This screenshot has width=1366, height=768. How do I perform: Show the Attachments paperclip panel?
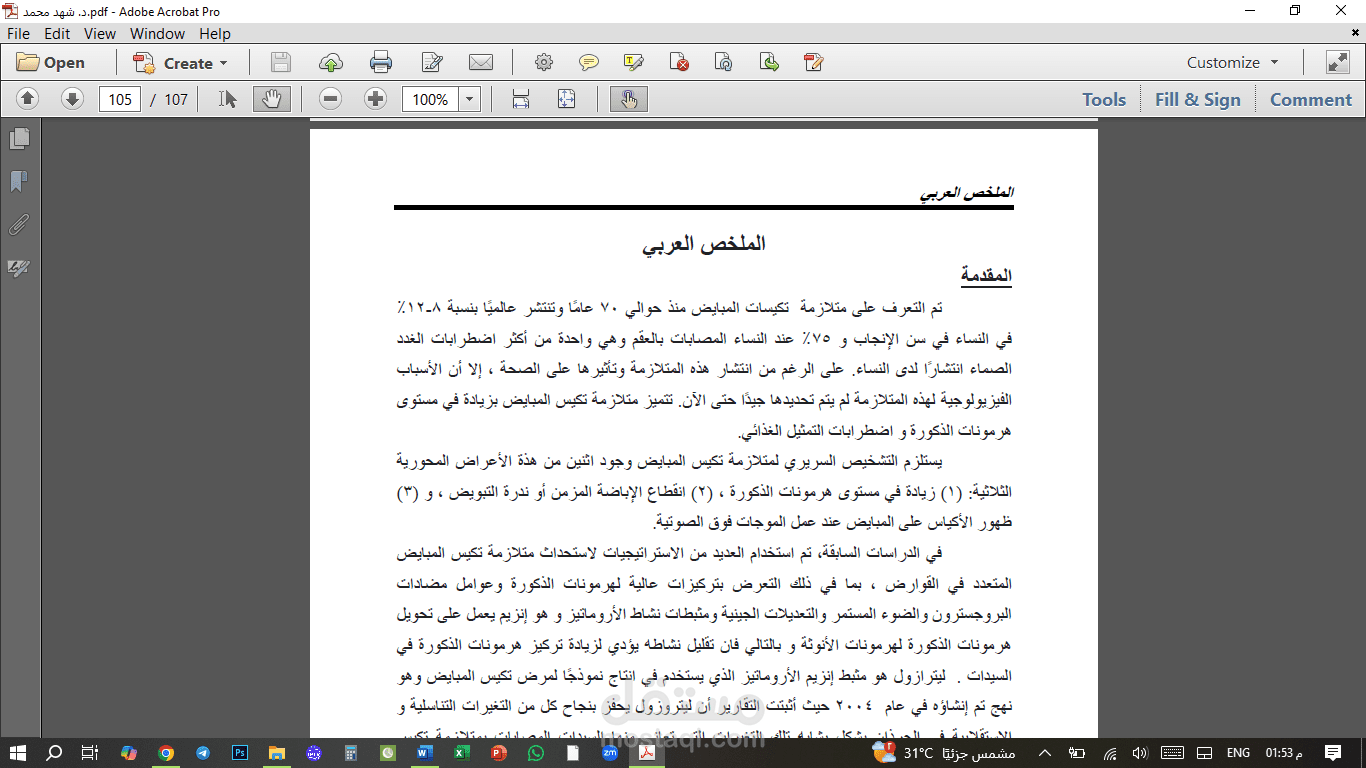click(x=19, y=224)
